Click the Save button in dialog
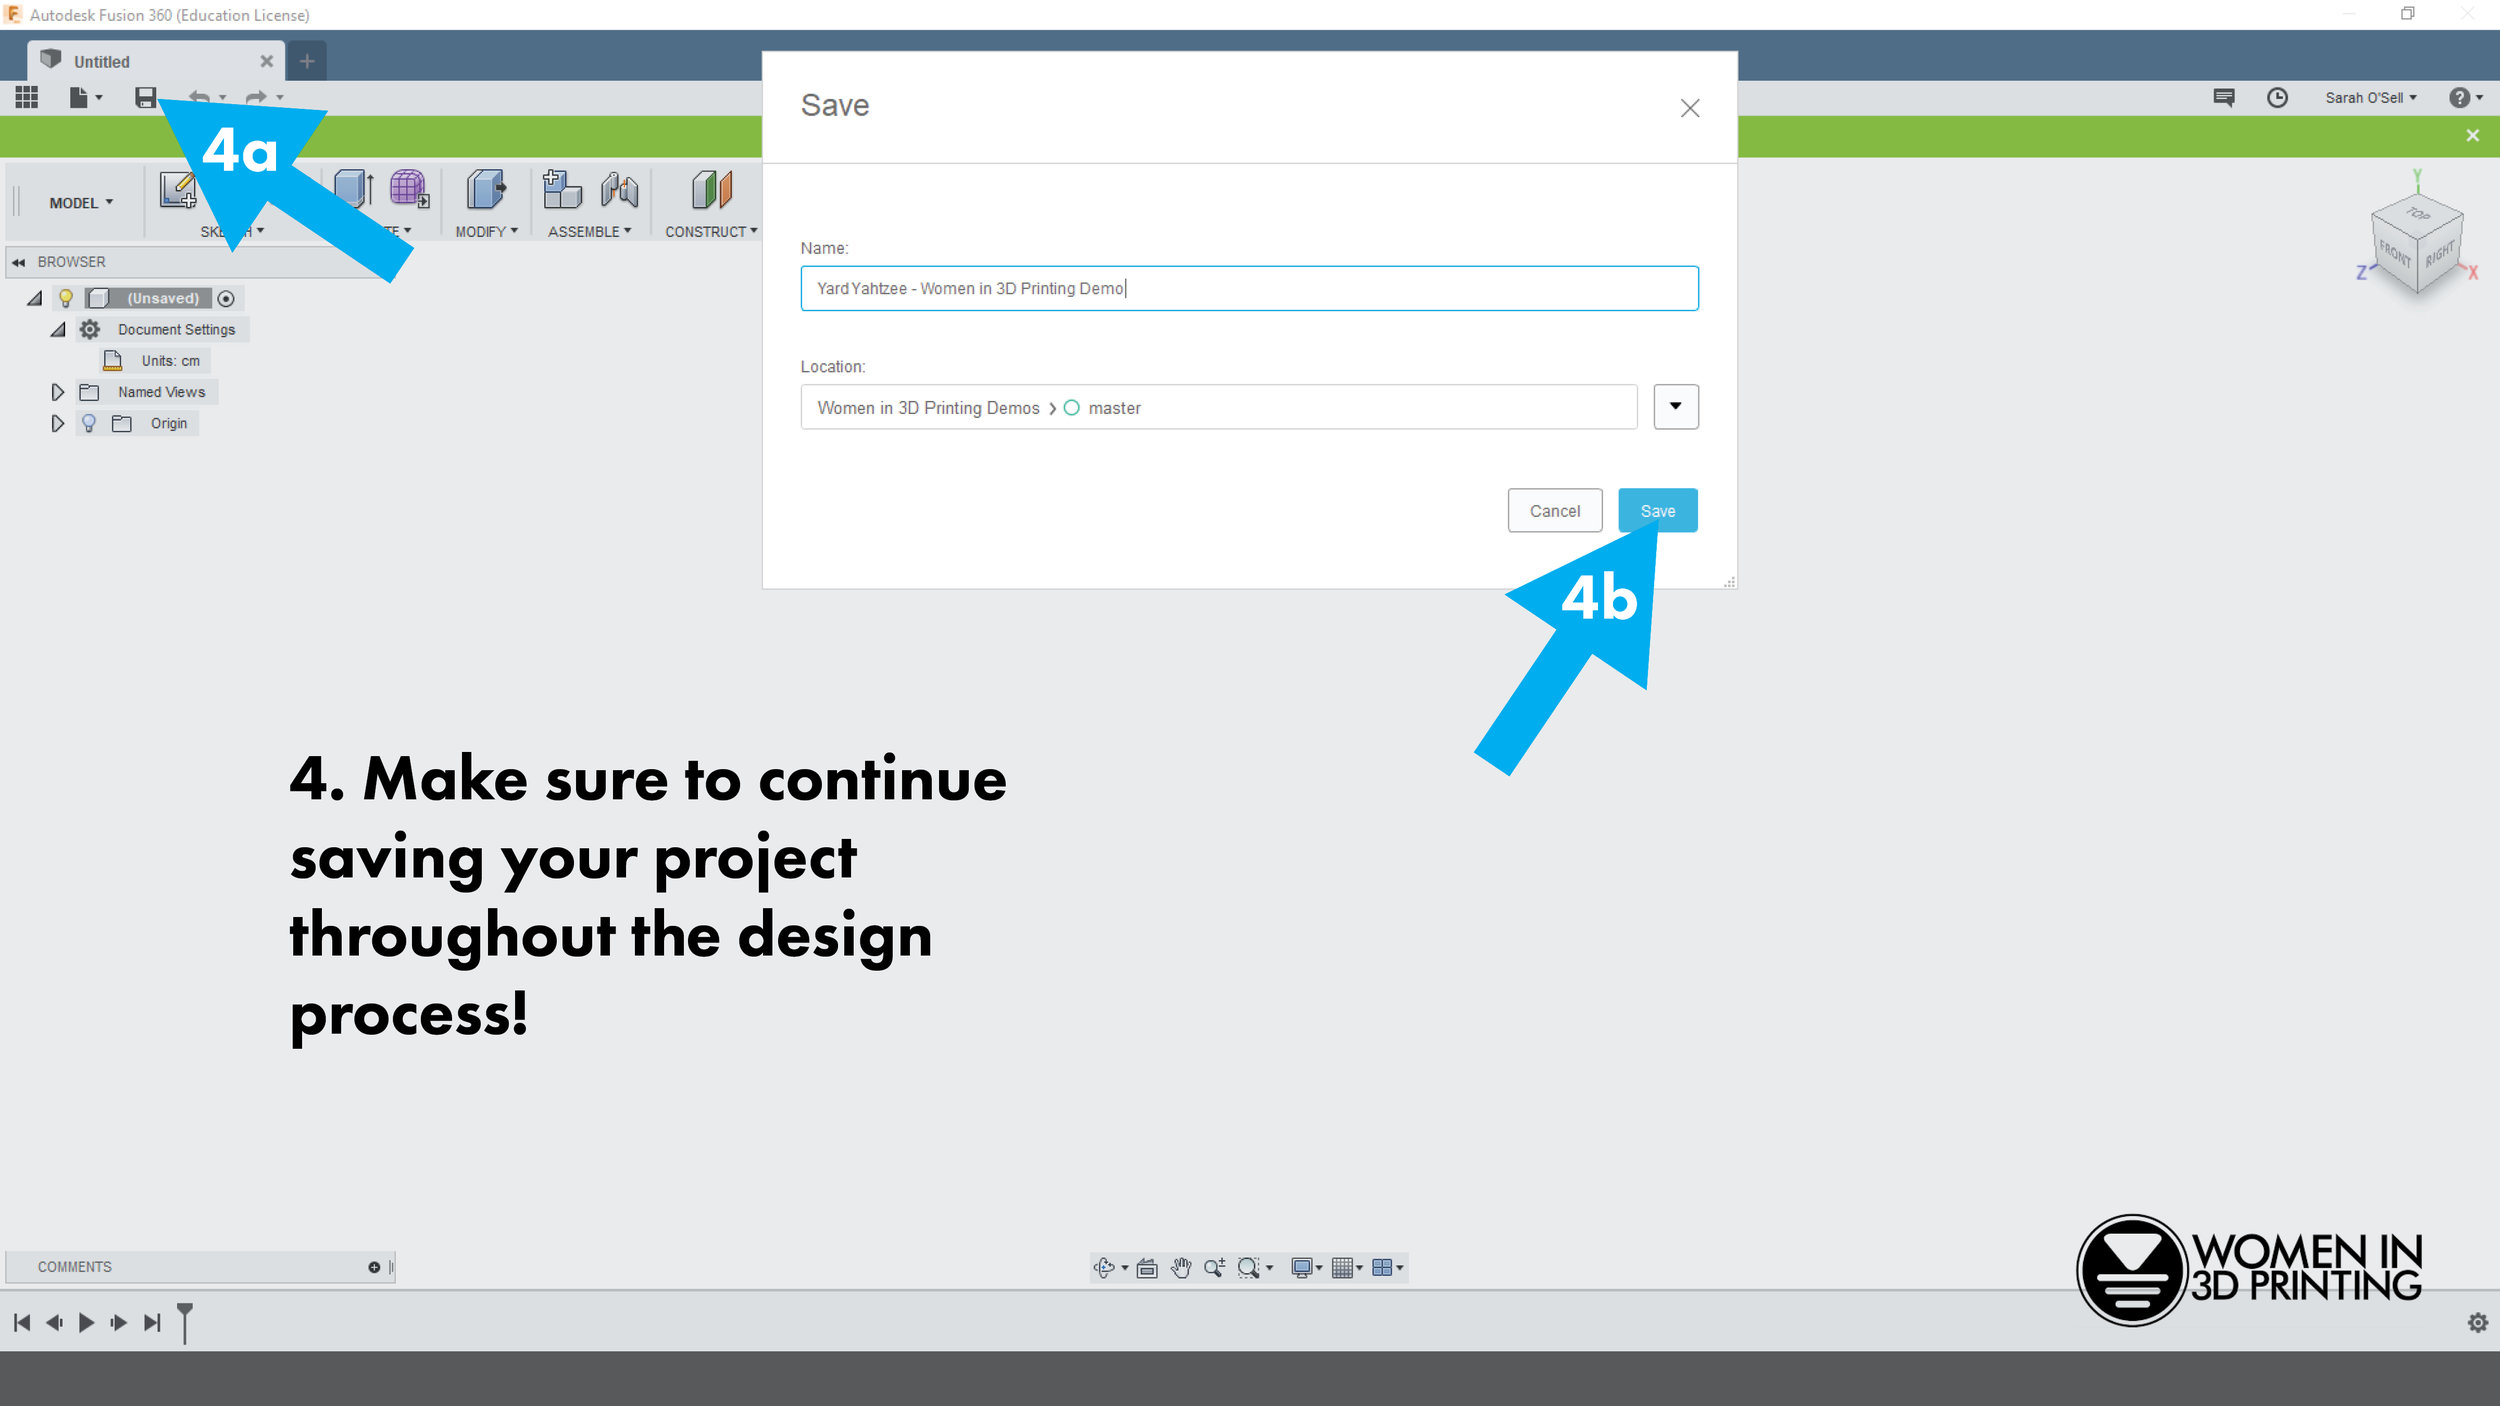 point(1657,510)
